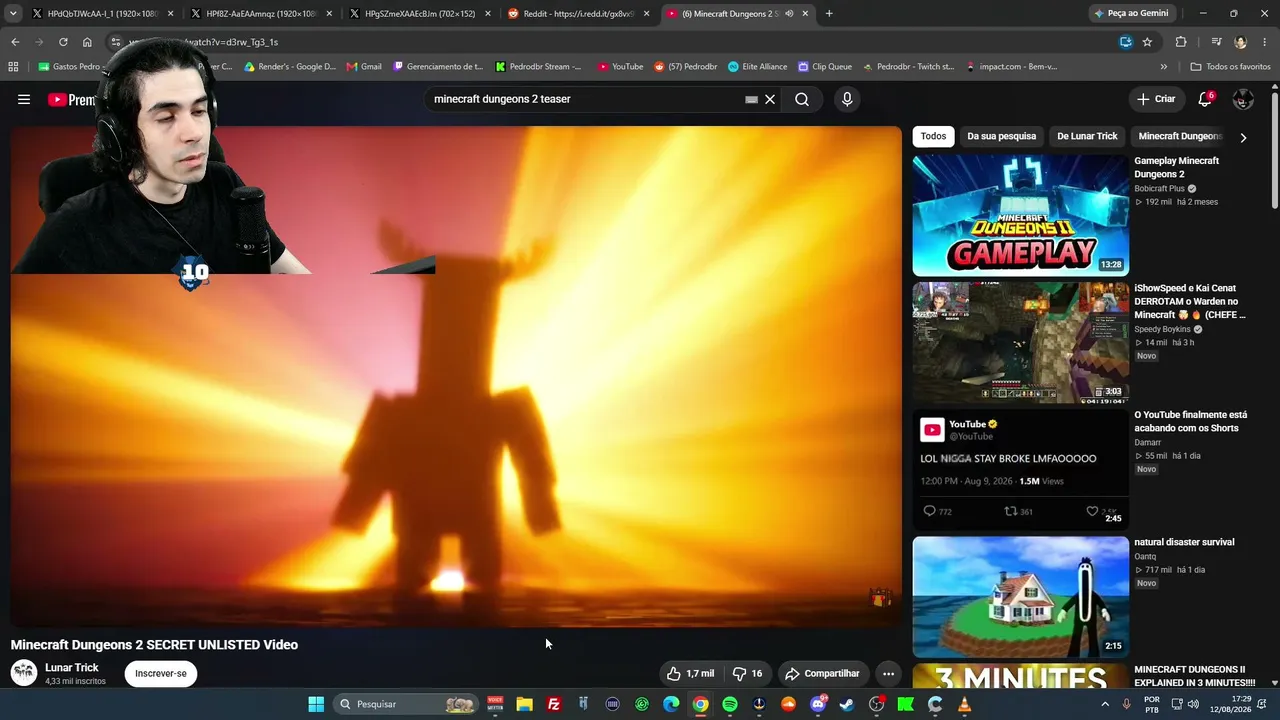The image size is (1280, 720).
Task: Open Chrome apps grid in bookmarks bar
Action: 13,67
